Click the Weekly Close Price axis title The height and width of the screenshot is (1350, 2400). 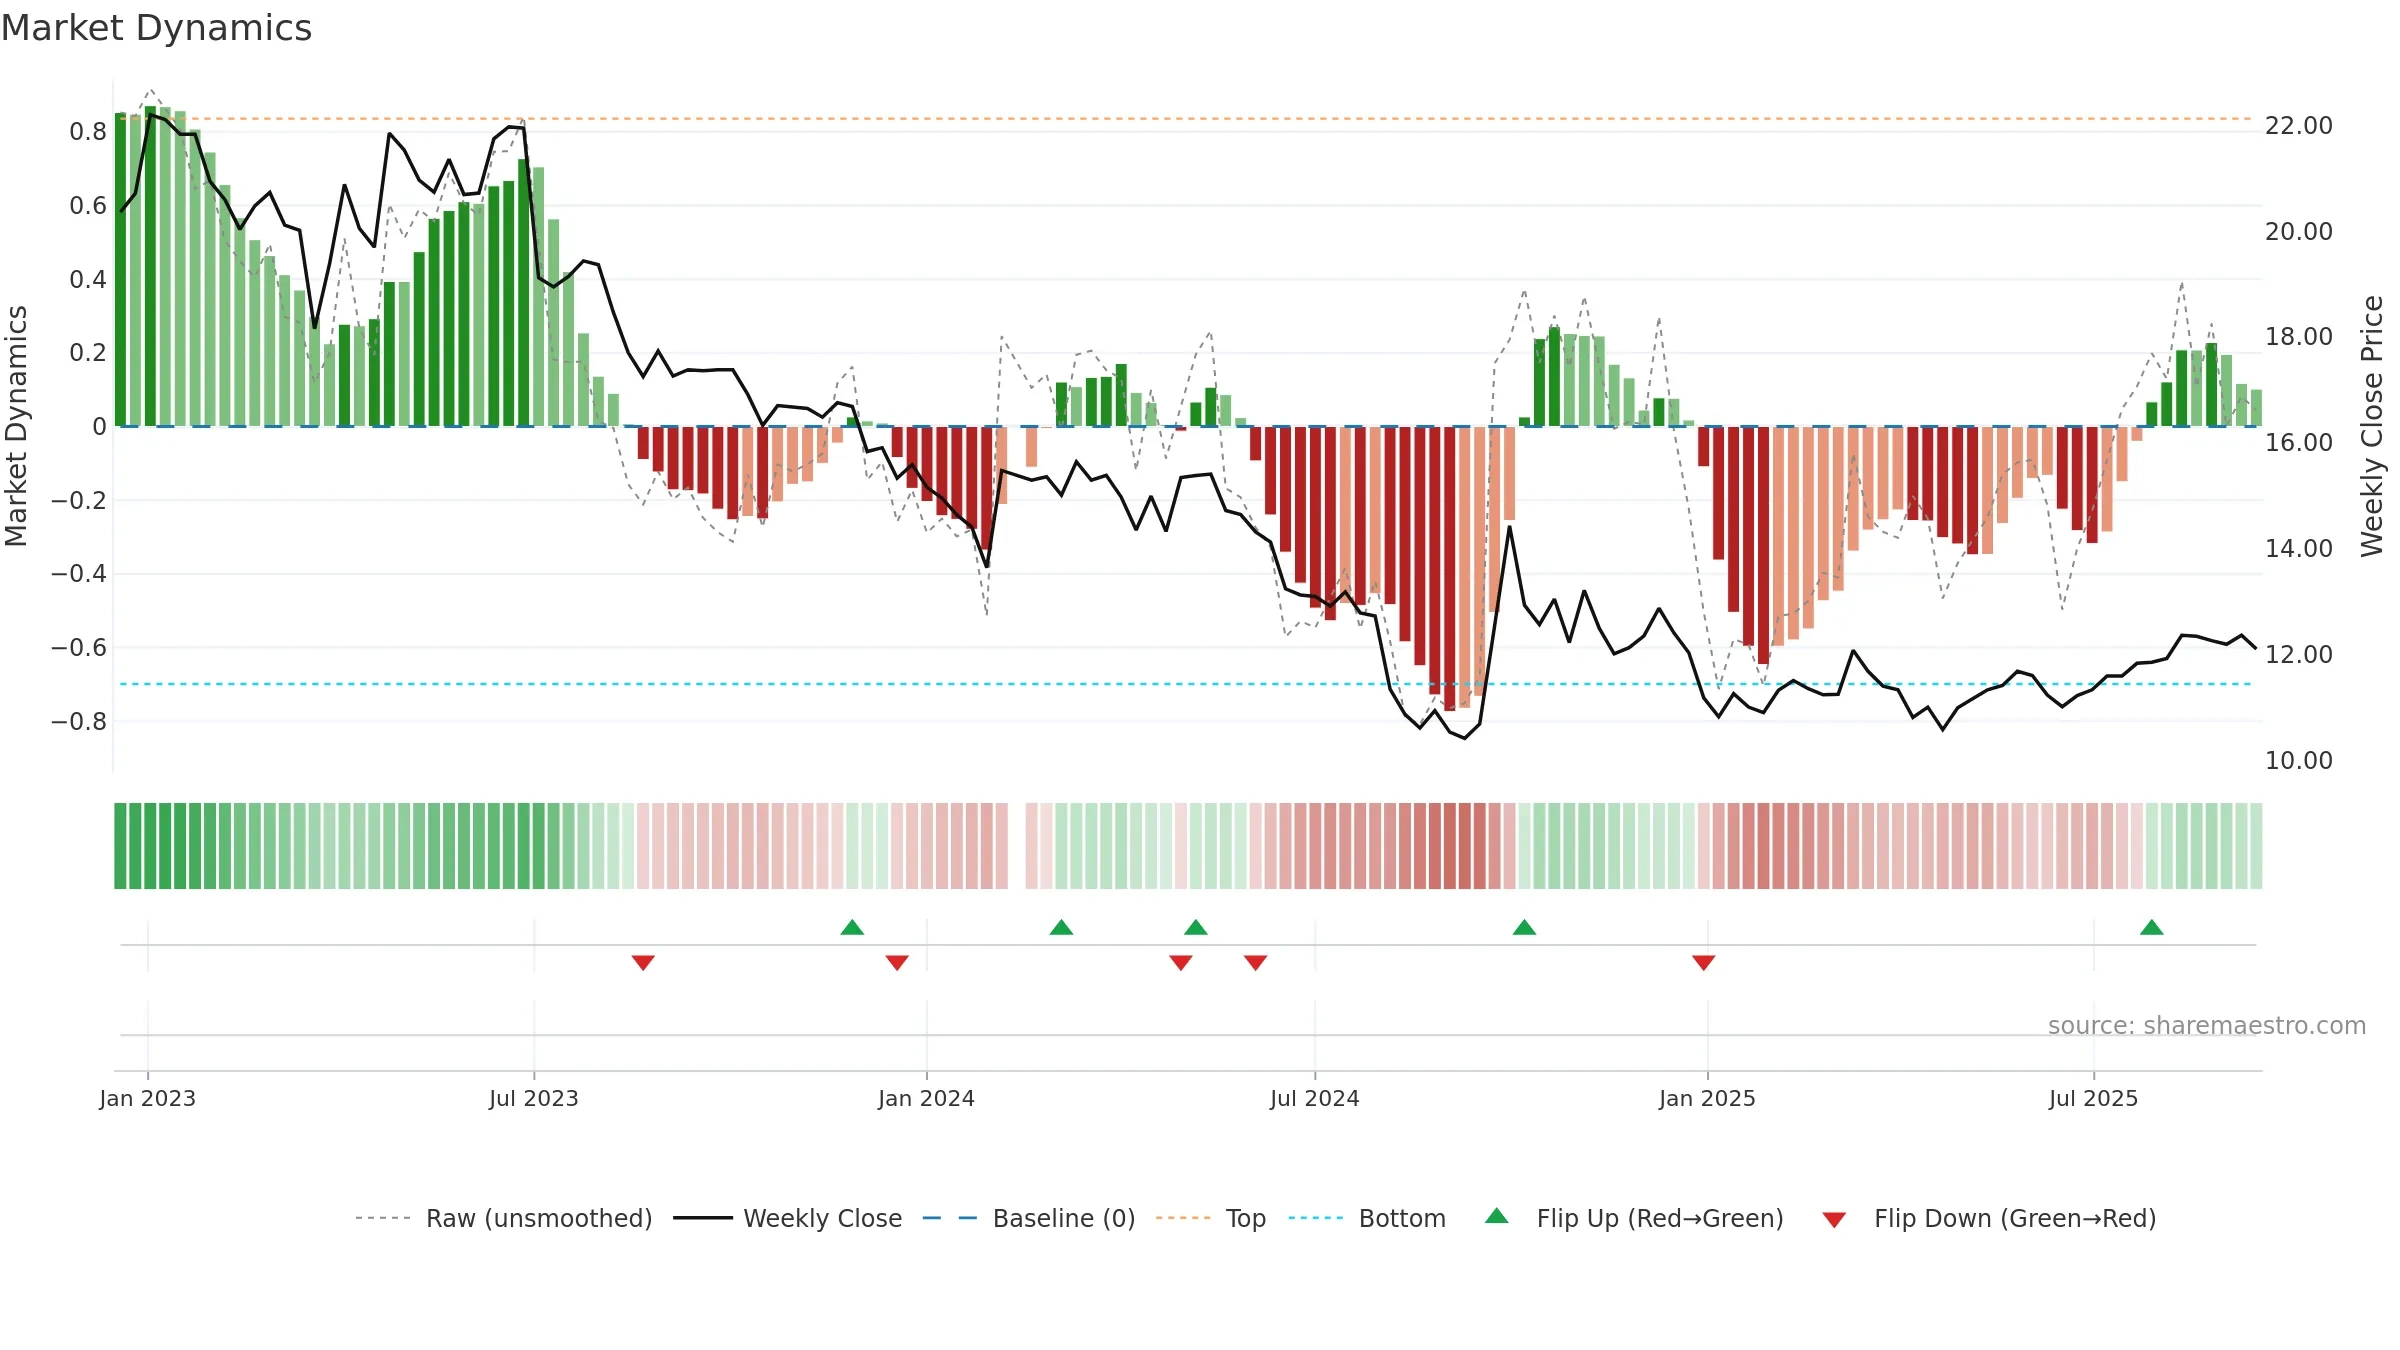[x=2373, y=426]
